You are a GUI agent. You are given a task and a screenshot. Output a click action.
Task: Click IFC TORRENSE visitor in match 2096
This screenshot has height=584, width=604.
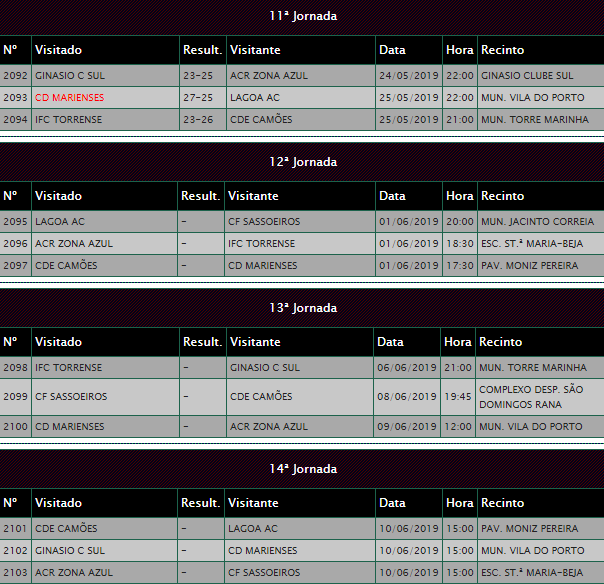[262, 243]
